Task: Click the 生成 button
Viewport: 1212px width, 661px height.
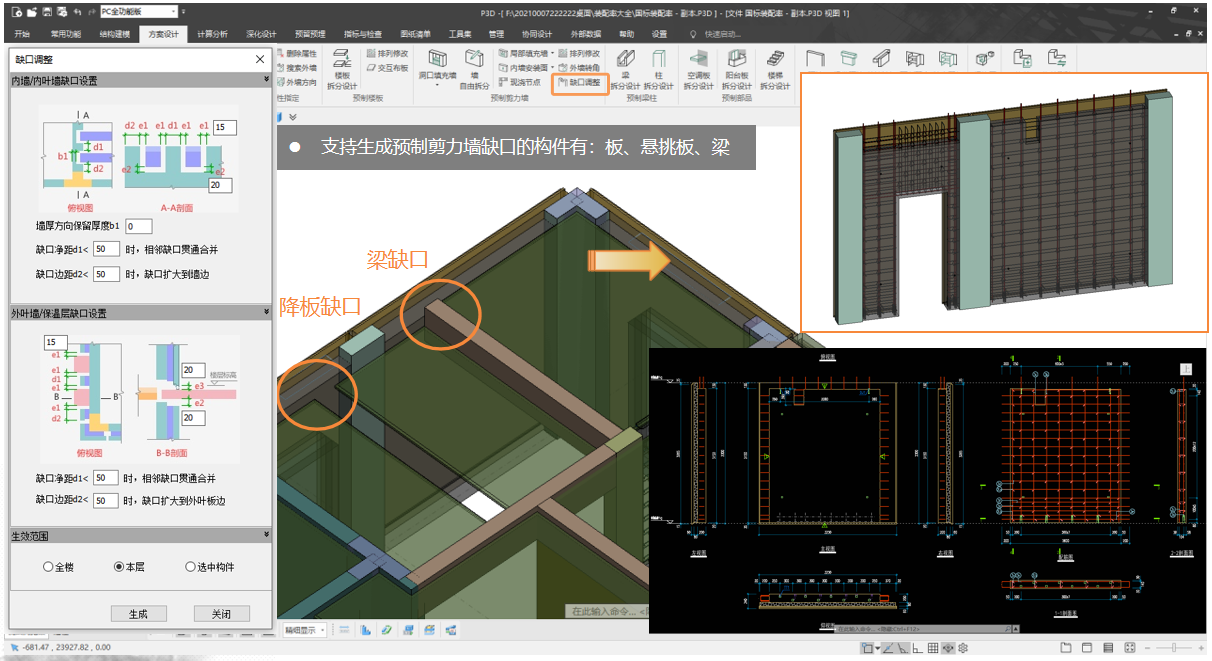Action: 138,613
